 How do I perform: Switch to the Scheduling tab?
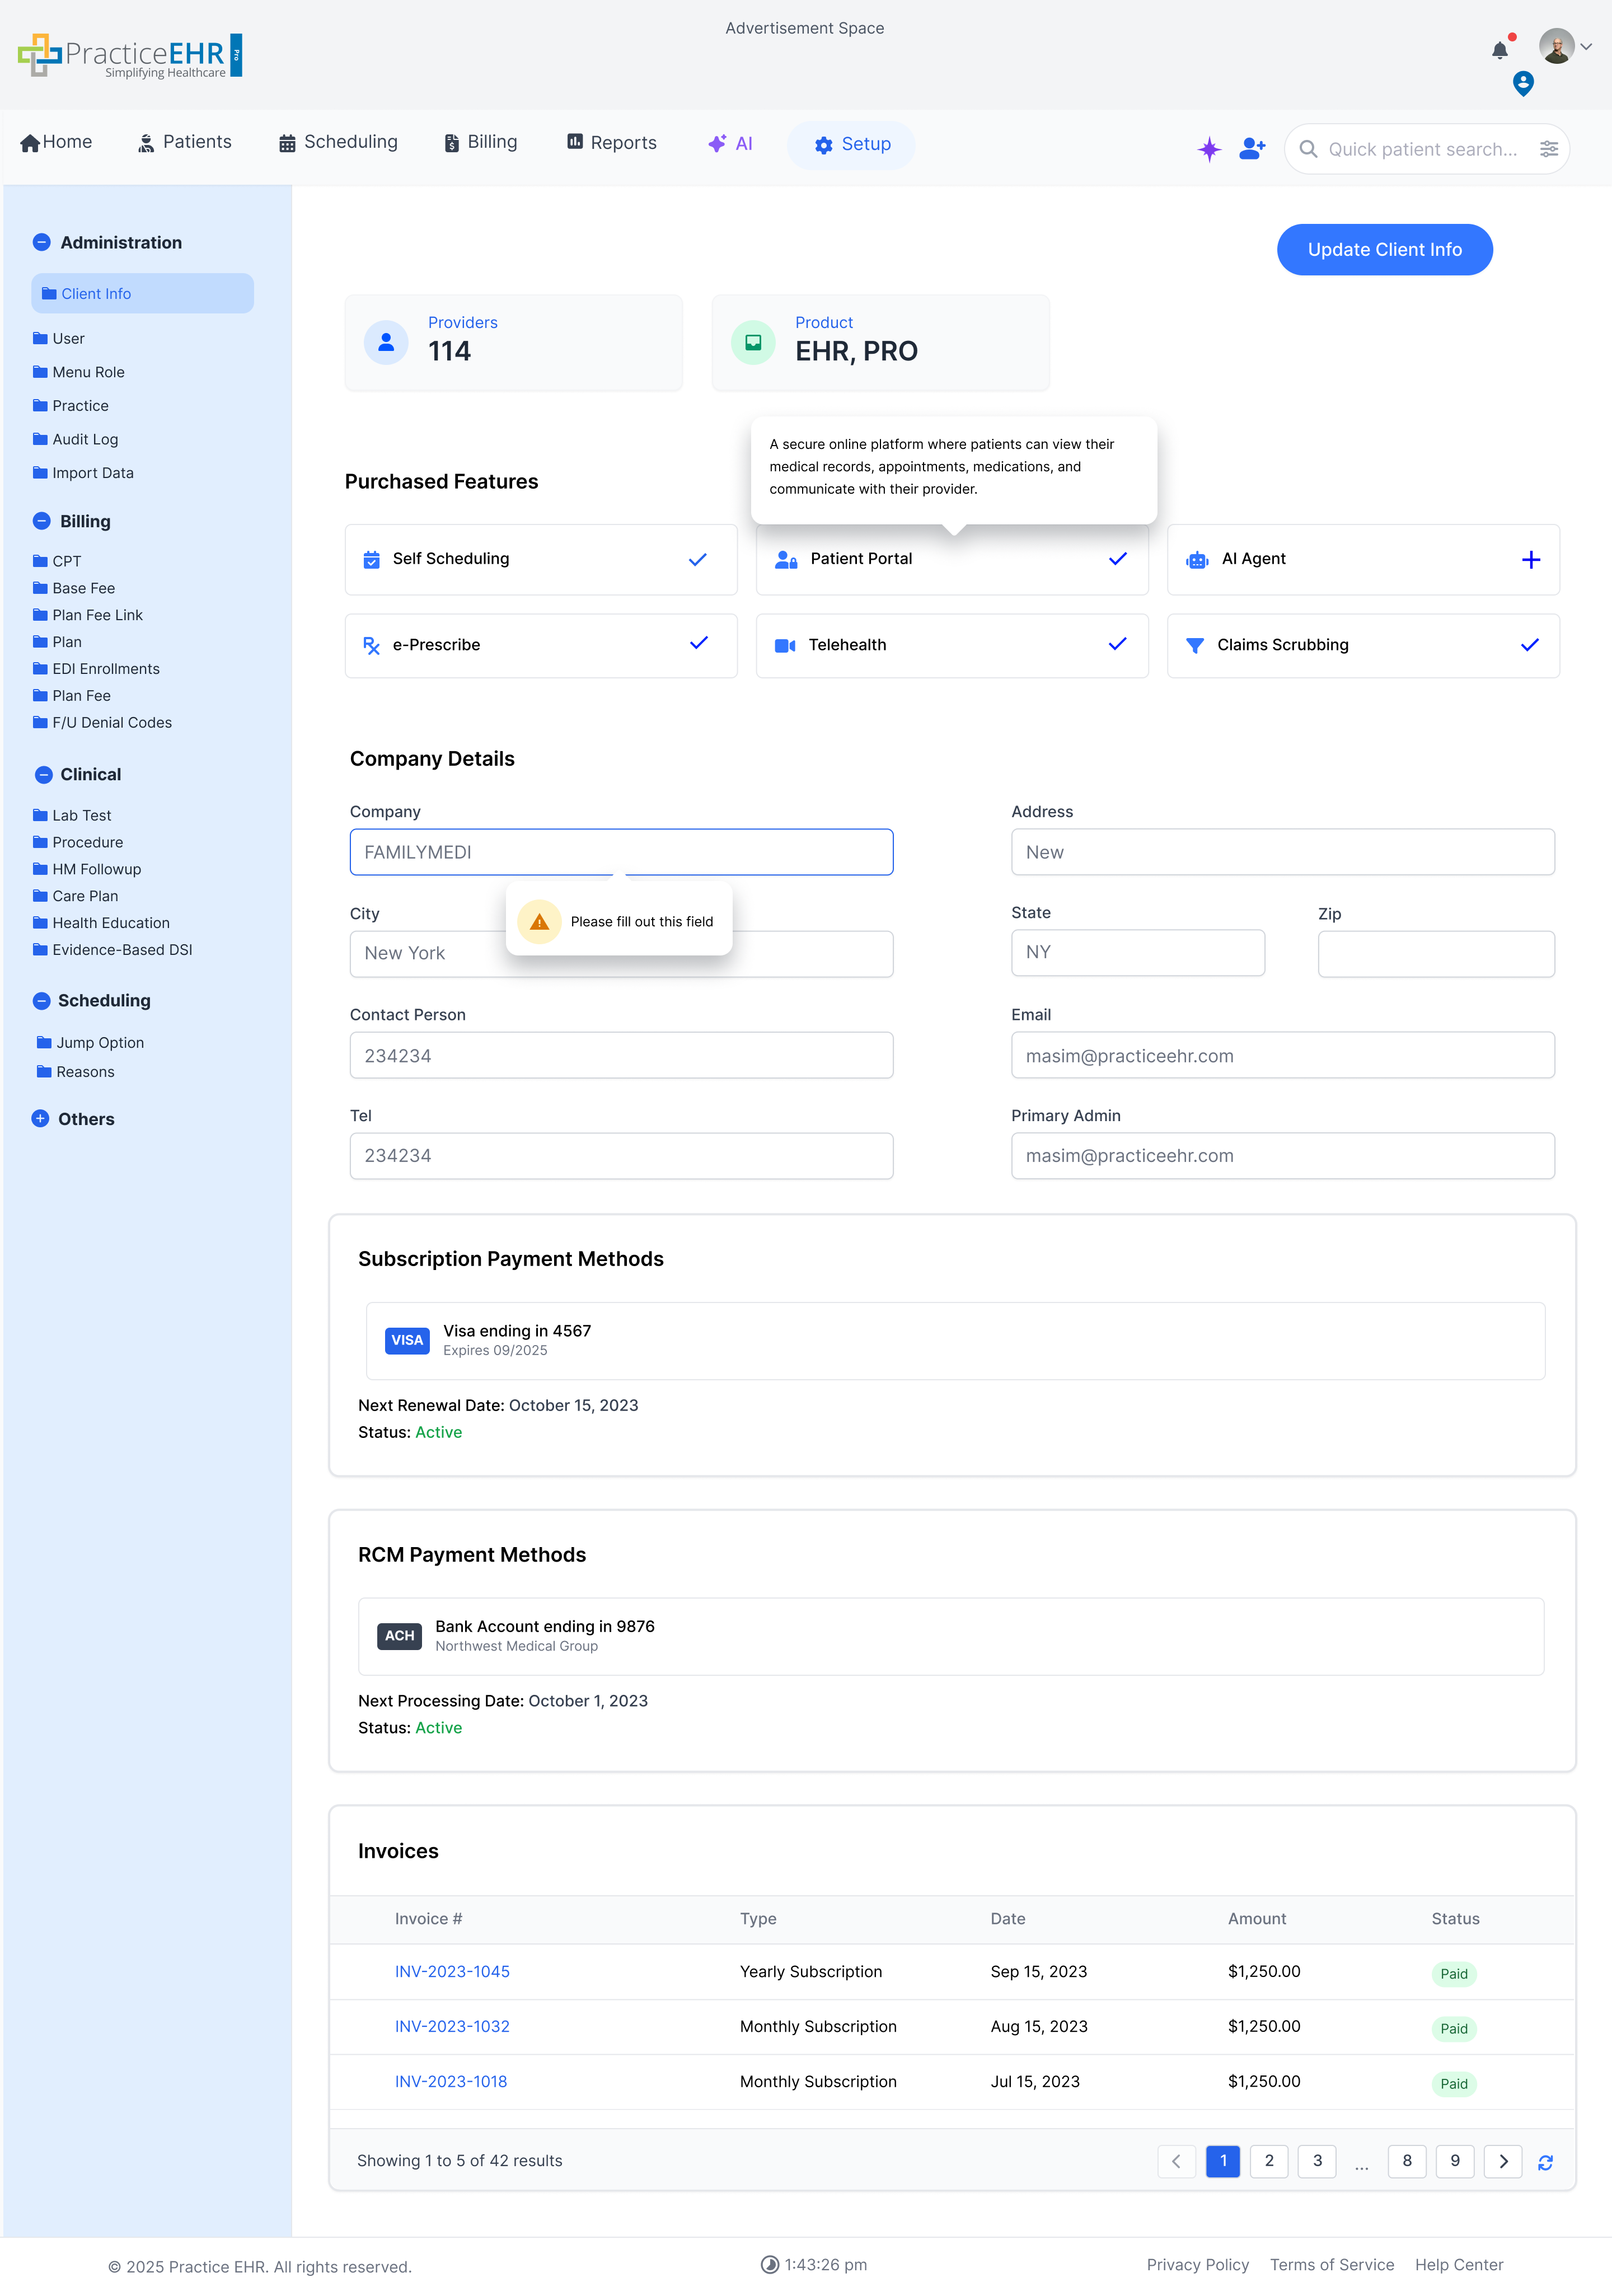pos(337,143)
